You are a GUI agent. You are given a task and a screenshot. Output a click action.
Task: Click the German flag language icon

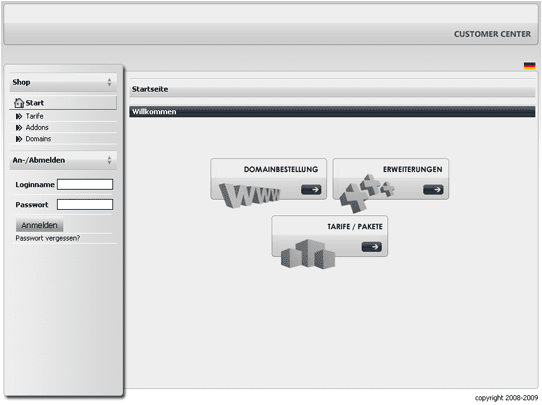point(529,66)
